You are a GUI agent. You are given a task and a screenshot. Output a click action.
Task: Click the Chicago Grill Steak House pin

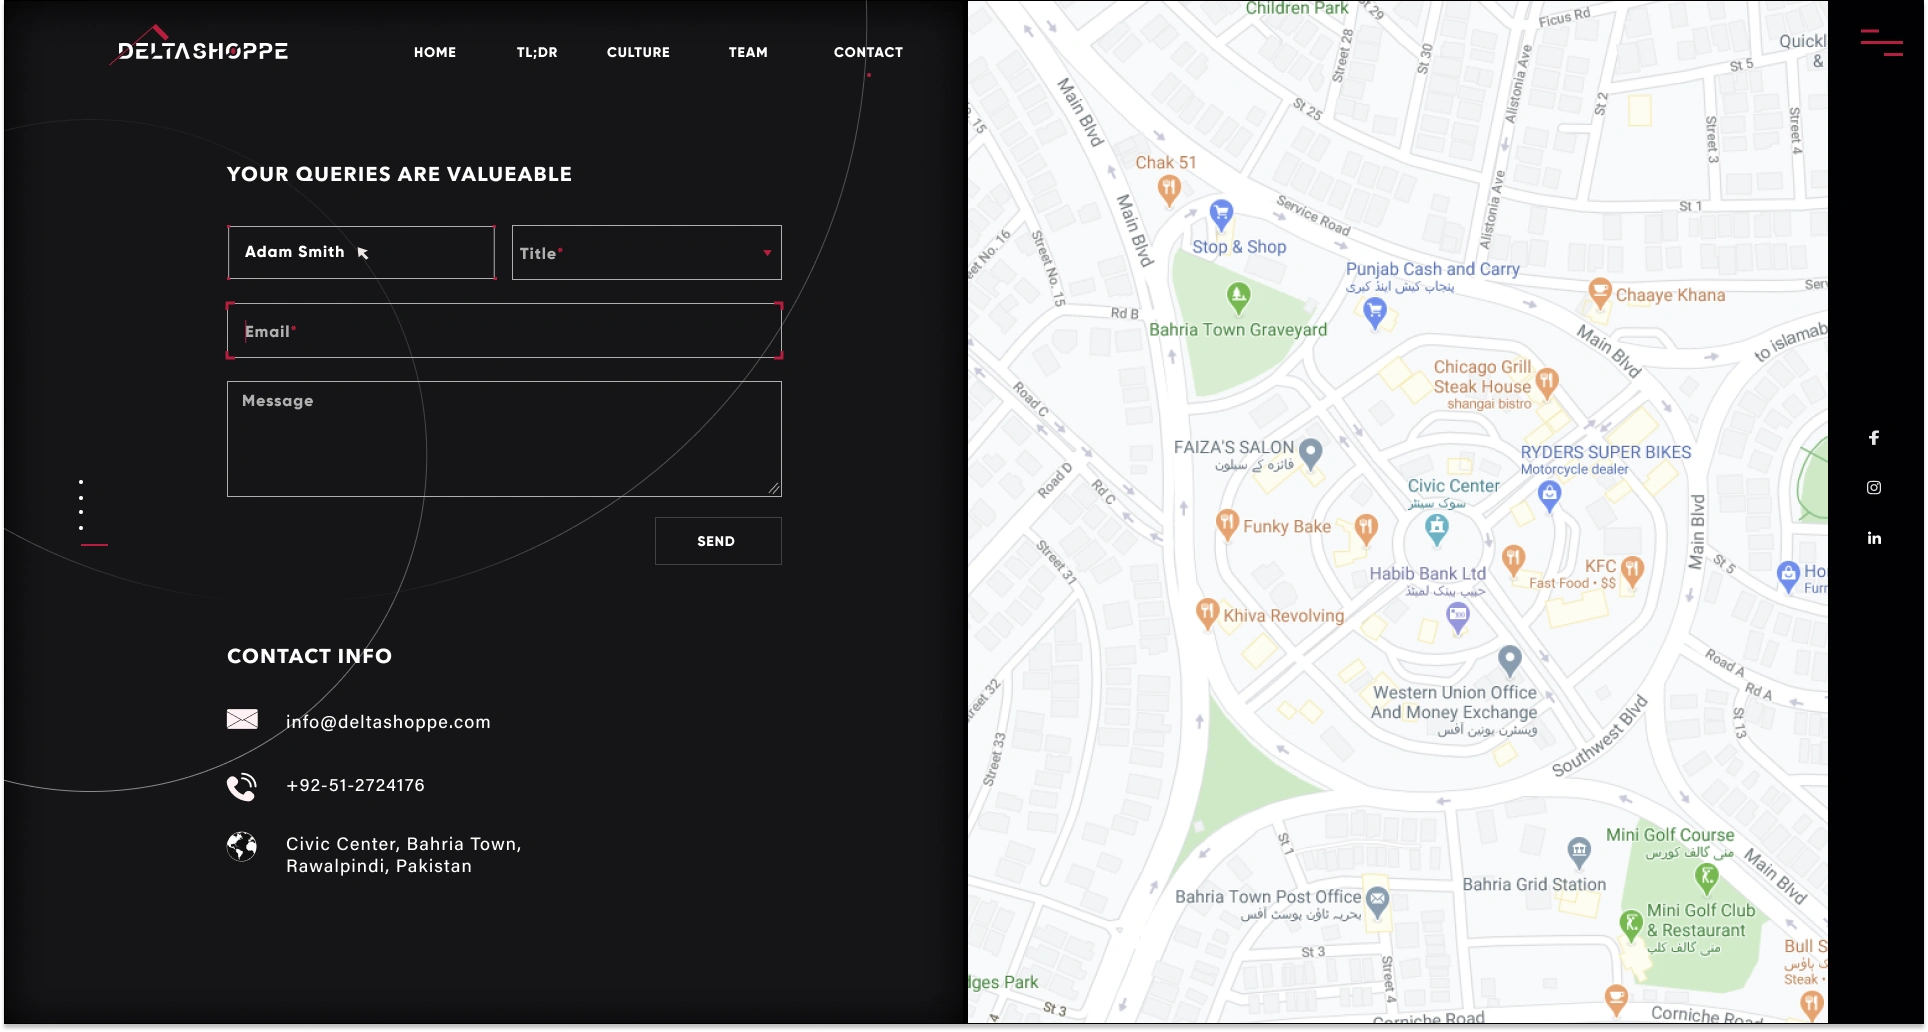1547,381
